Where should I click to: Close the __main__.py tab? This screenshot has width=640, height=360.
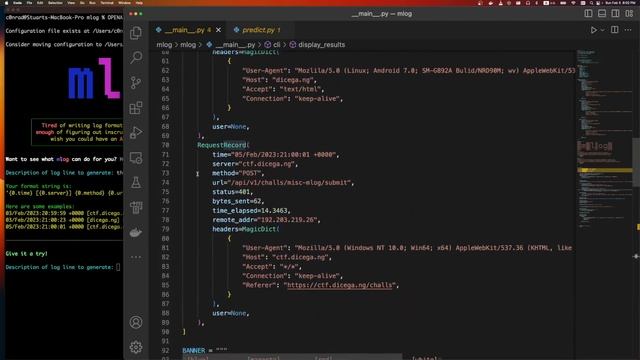coord(218,30)
